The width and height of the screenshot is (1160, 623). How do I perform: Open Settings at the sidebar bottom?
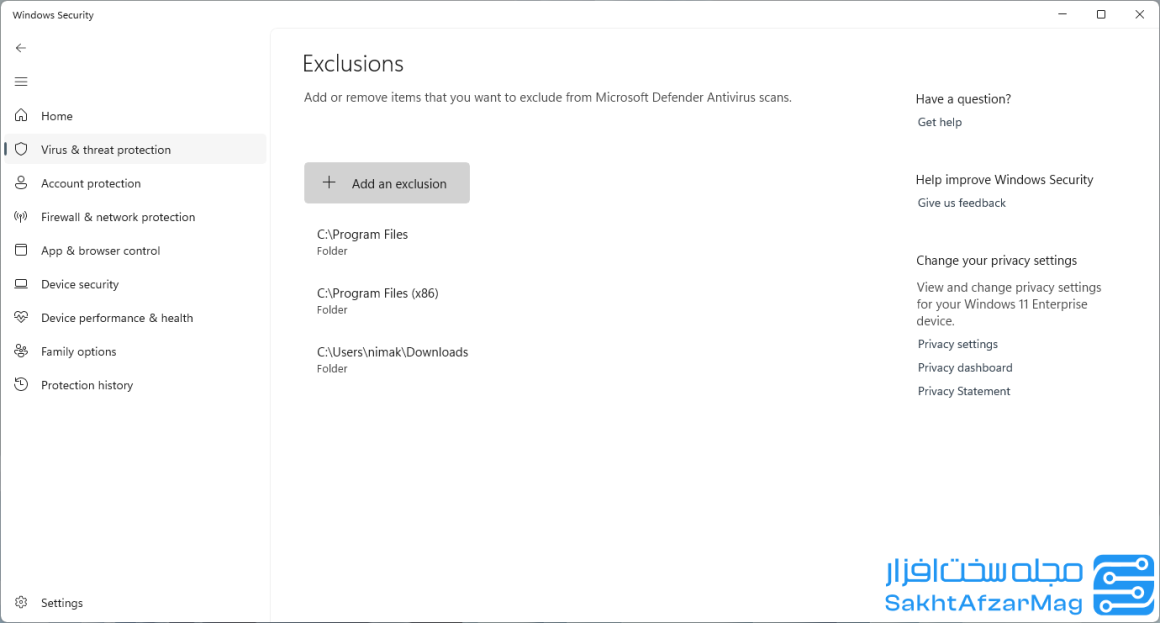coord(135,603)
